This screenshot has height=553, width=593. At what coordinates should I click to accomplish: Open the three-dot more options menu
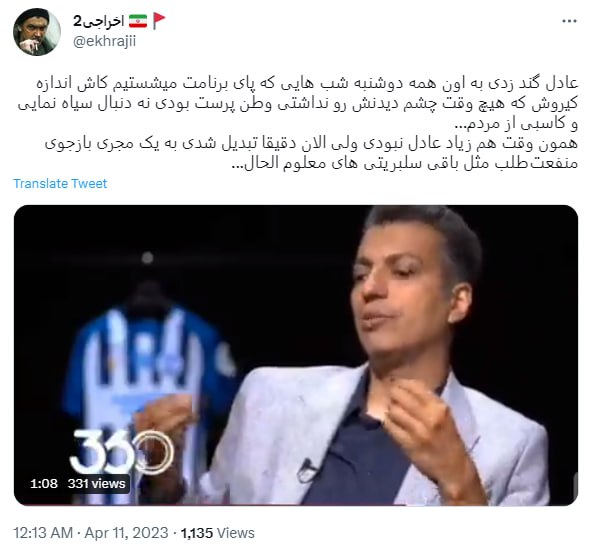[569, 21]
